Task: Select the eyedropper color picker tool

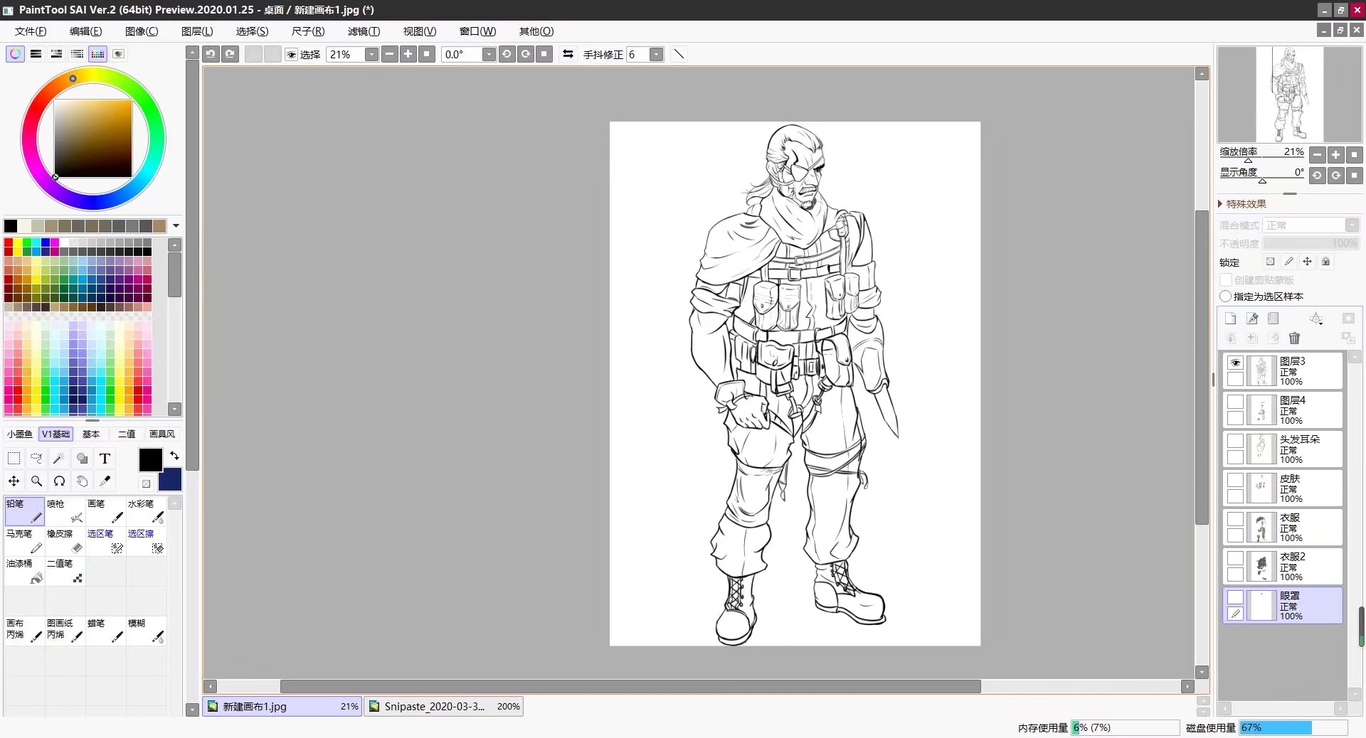Action: (x=105, y=481)
